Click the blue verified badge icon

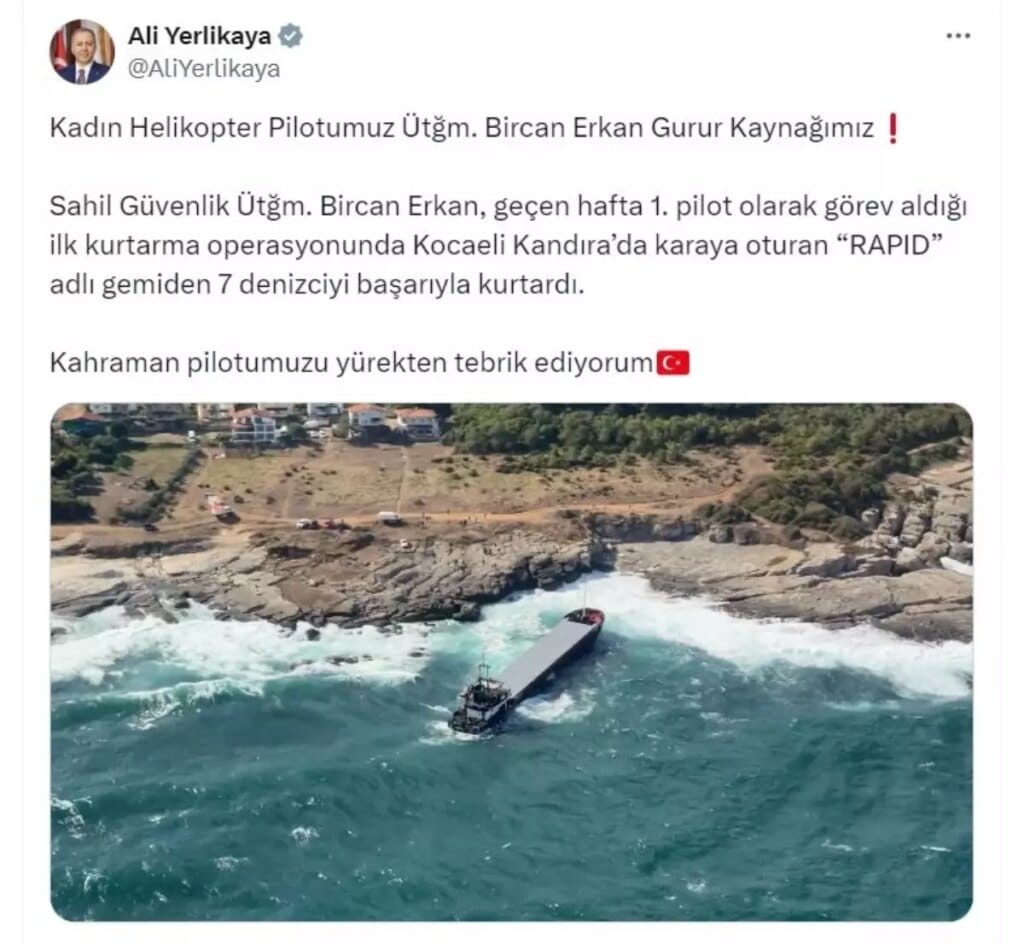point(291,36)
